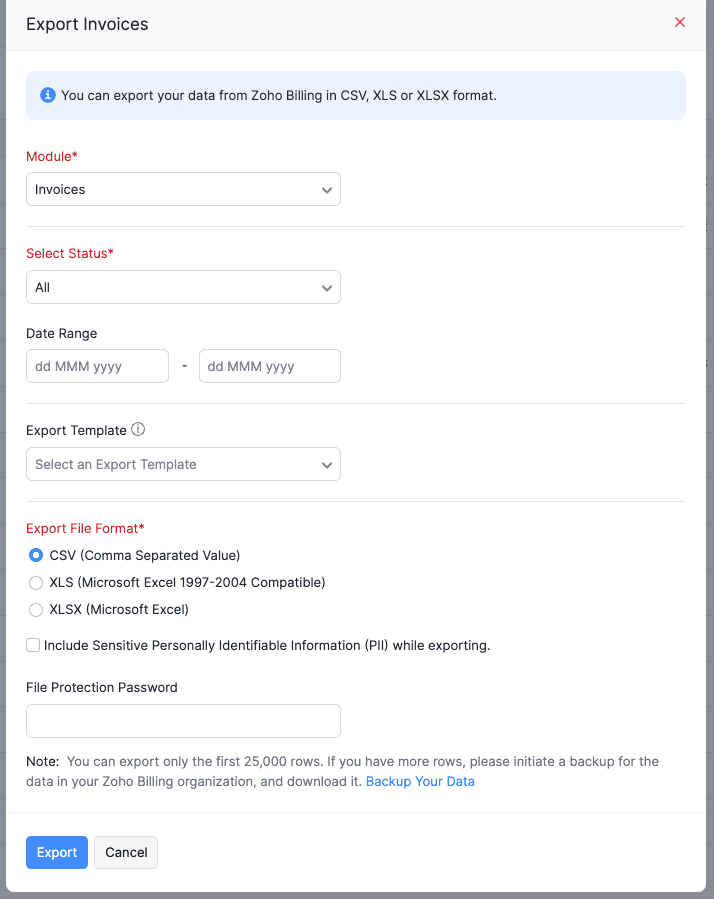This screenshot has height=899, width=714.
Task: Enable the Include Sensitive PII checkbox
Action: (33, 645)
